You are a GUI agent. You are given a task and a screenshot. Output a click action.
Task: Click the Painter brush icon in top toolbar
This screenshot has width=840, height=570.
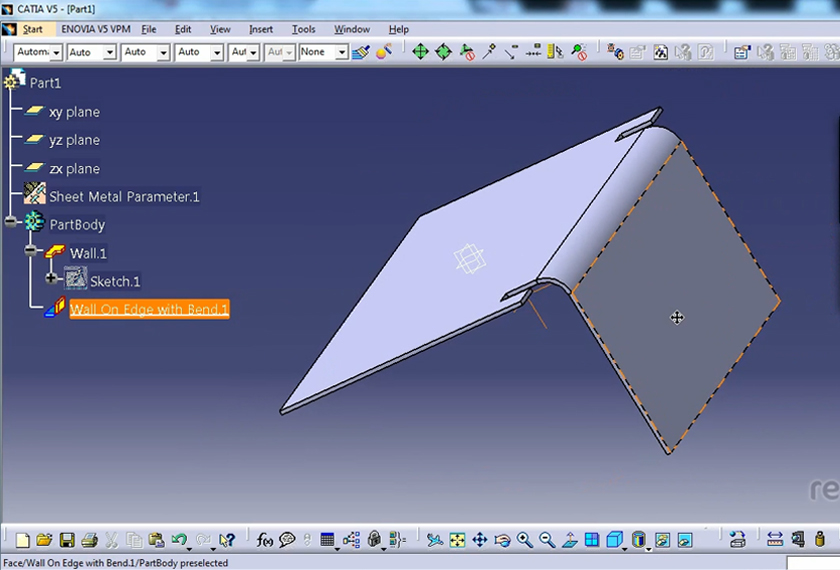click(x=361, y=51)
